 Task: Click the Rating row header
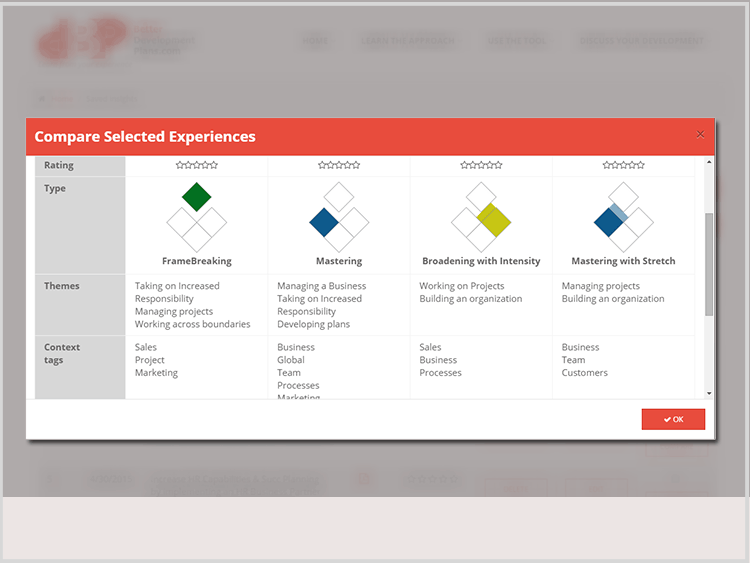pyautogui.click(x=59, y=165)
